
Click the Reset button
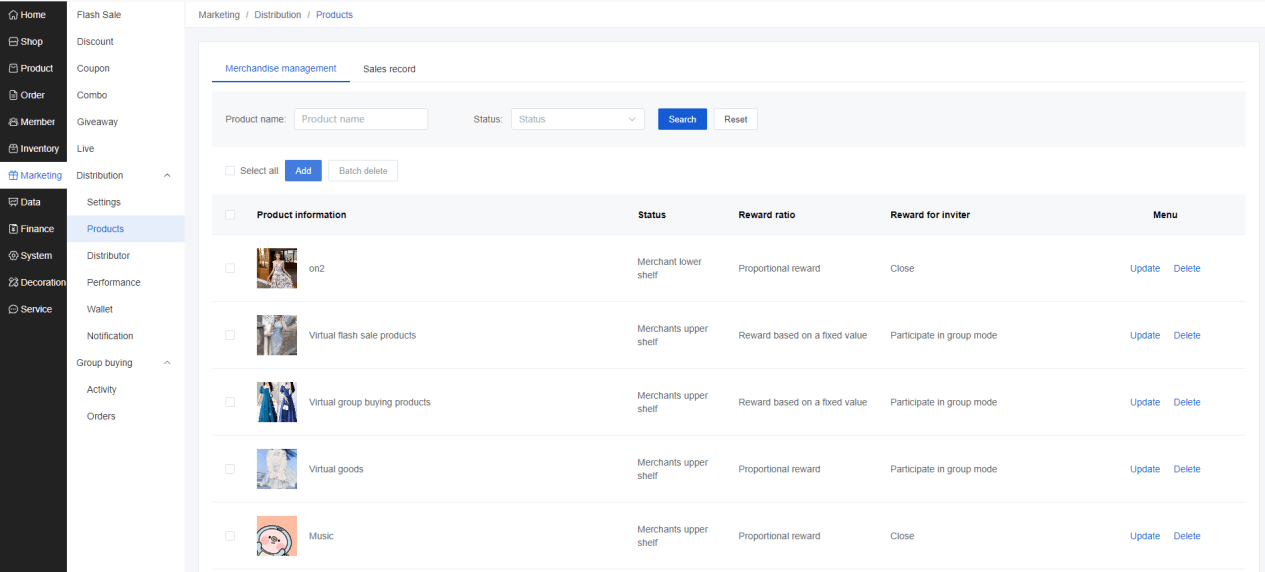(x=736, y=119)
